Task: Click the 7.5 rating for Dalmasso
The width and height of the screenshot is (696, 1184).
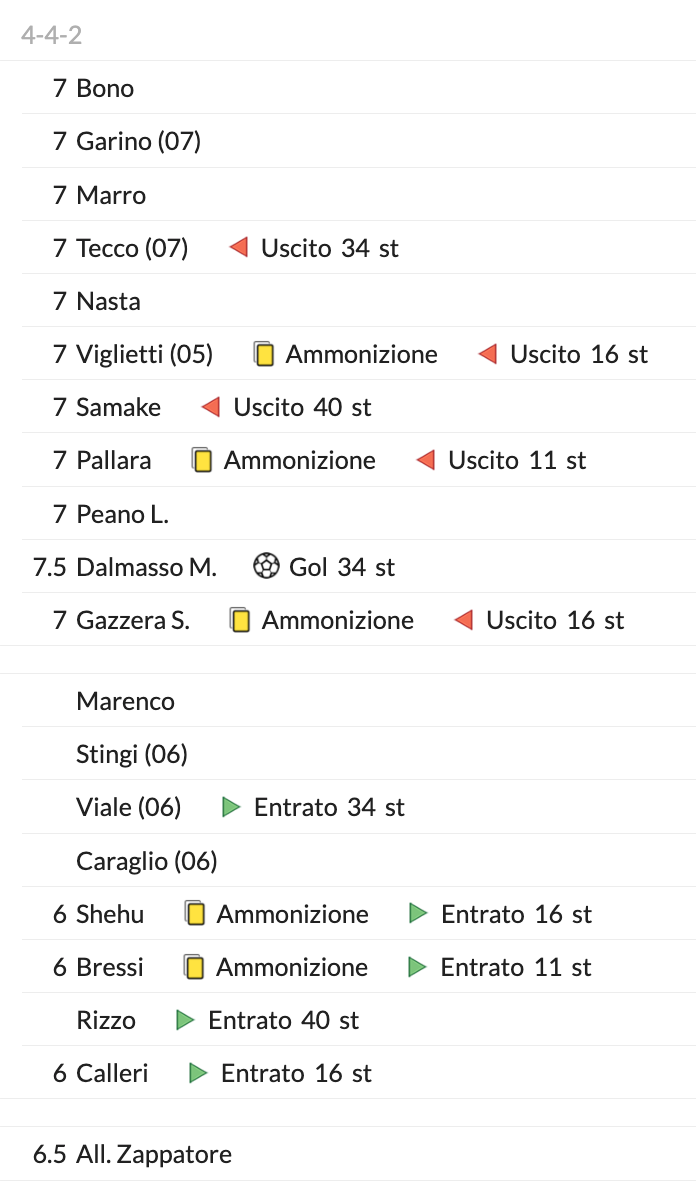Action: (x=50, y=567)
